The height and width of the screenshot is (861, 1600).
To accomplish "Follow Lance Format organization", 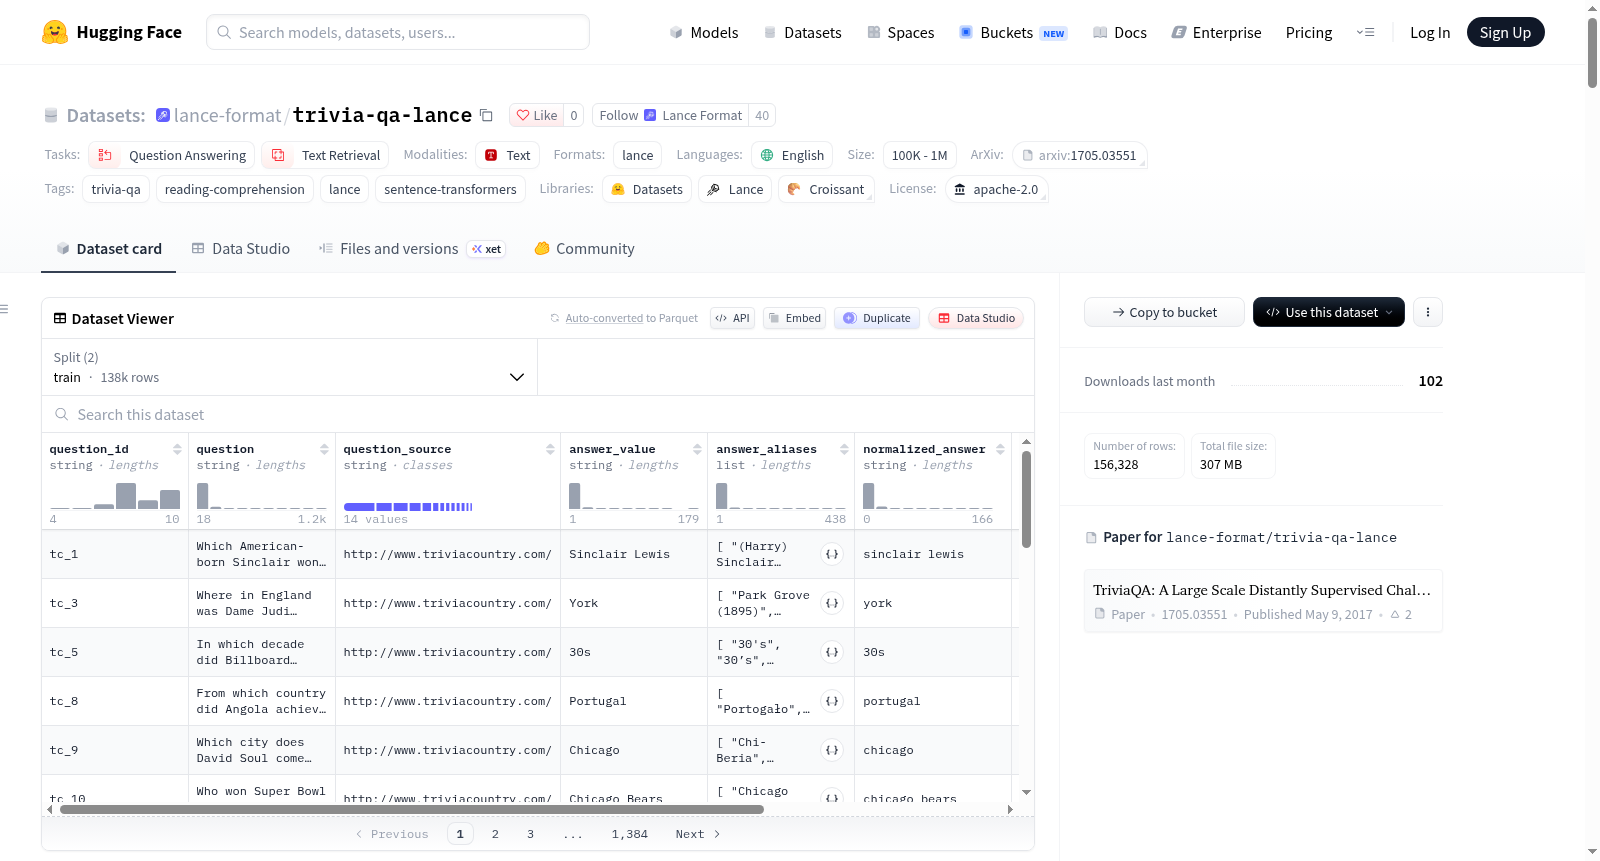I will pyautogui.click(x=671, y=115).
